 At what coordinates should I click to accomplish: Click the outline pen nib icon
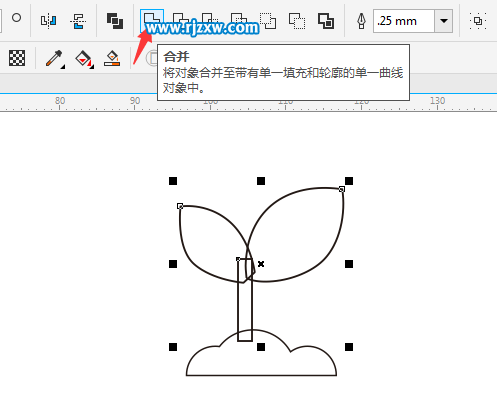[361, 21]
